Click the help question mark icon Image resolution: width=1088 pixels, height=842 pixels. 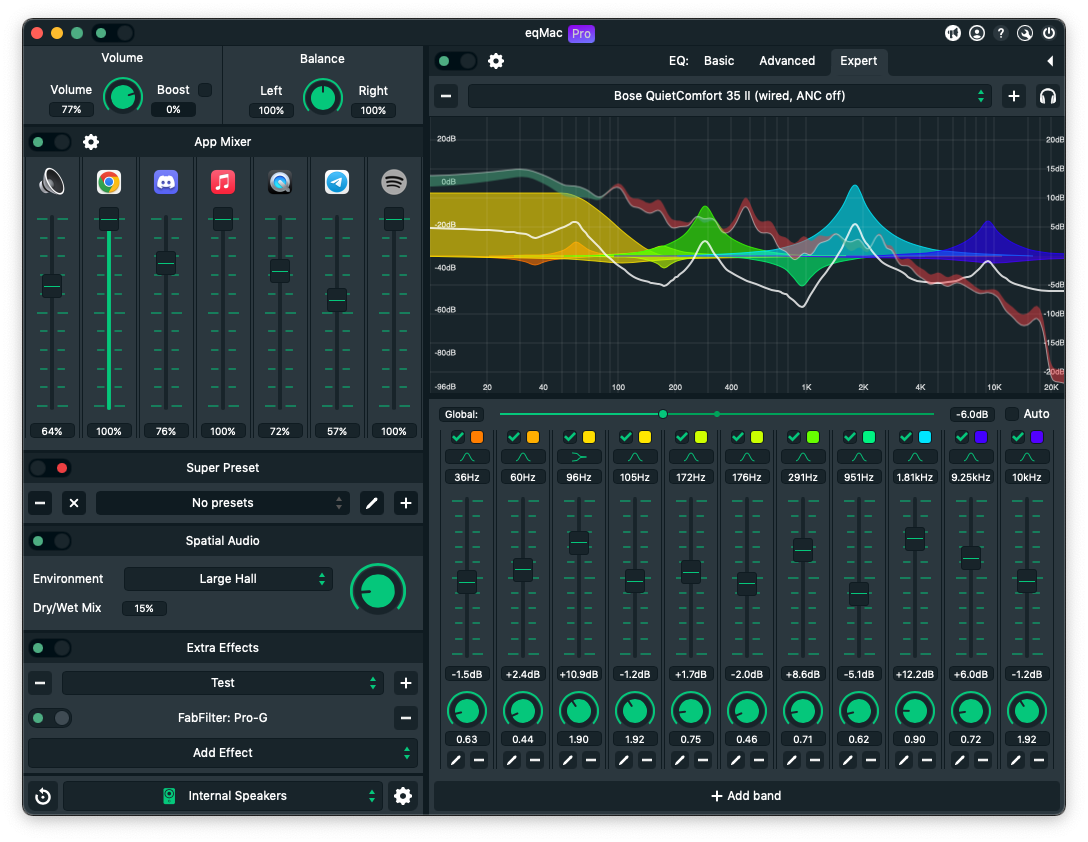(1001, 32)
